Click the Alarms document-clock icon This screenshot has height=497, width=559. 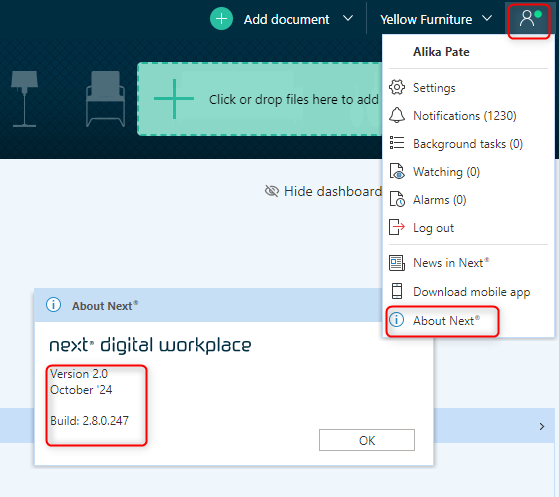[x=397, y=199]
